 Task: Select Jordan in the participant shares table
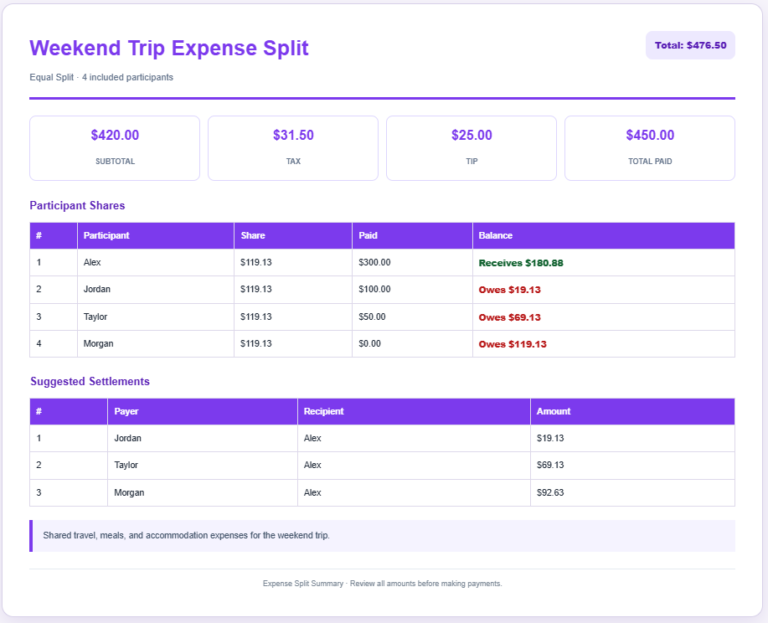coord(97,289)
